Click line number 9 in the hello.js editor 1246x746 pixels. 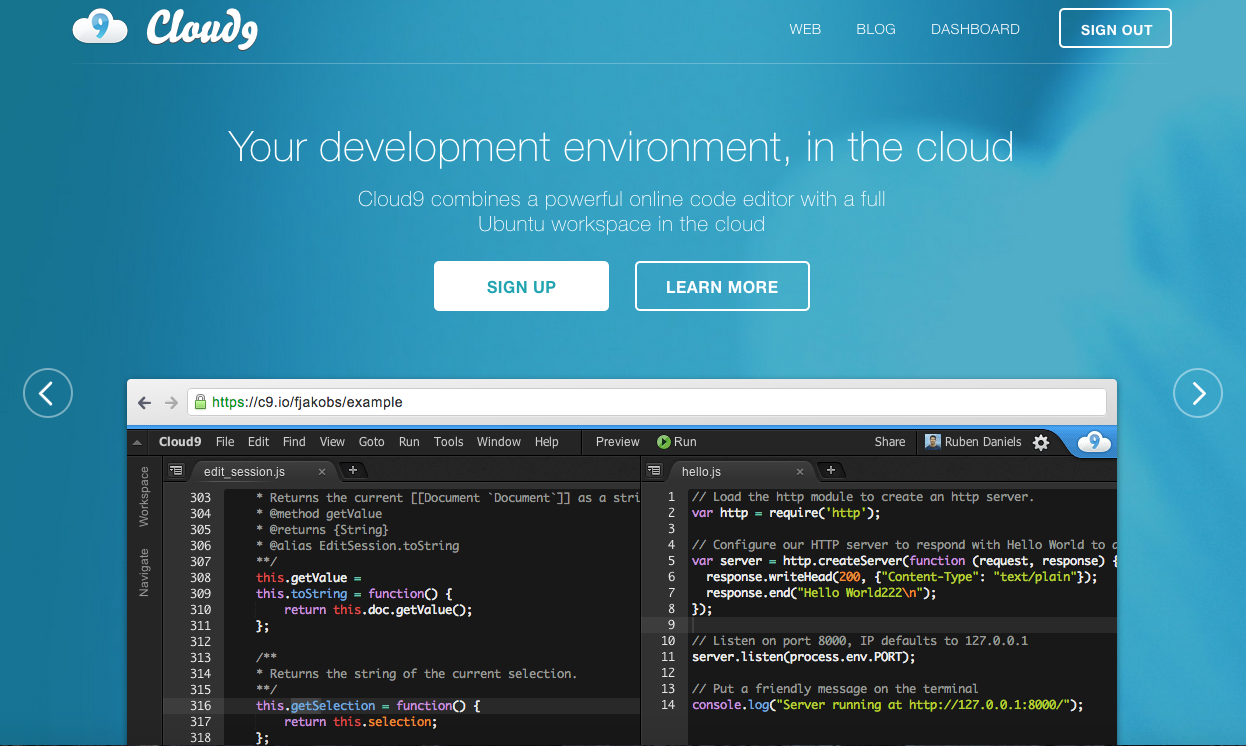(x=672, y=625)
